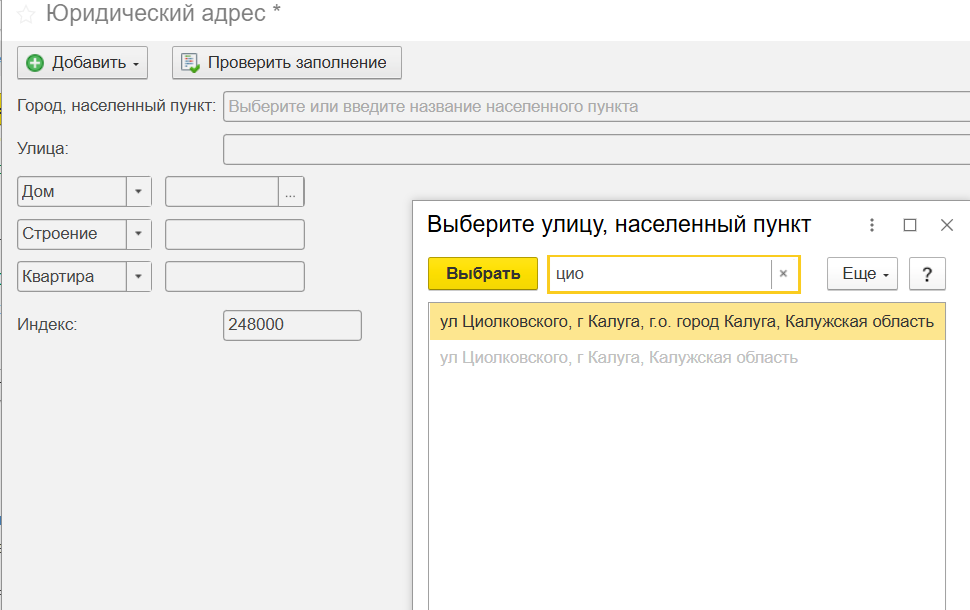
Task: Expand the Строение type dropdown
Action: 138,234
